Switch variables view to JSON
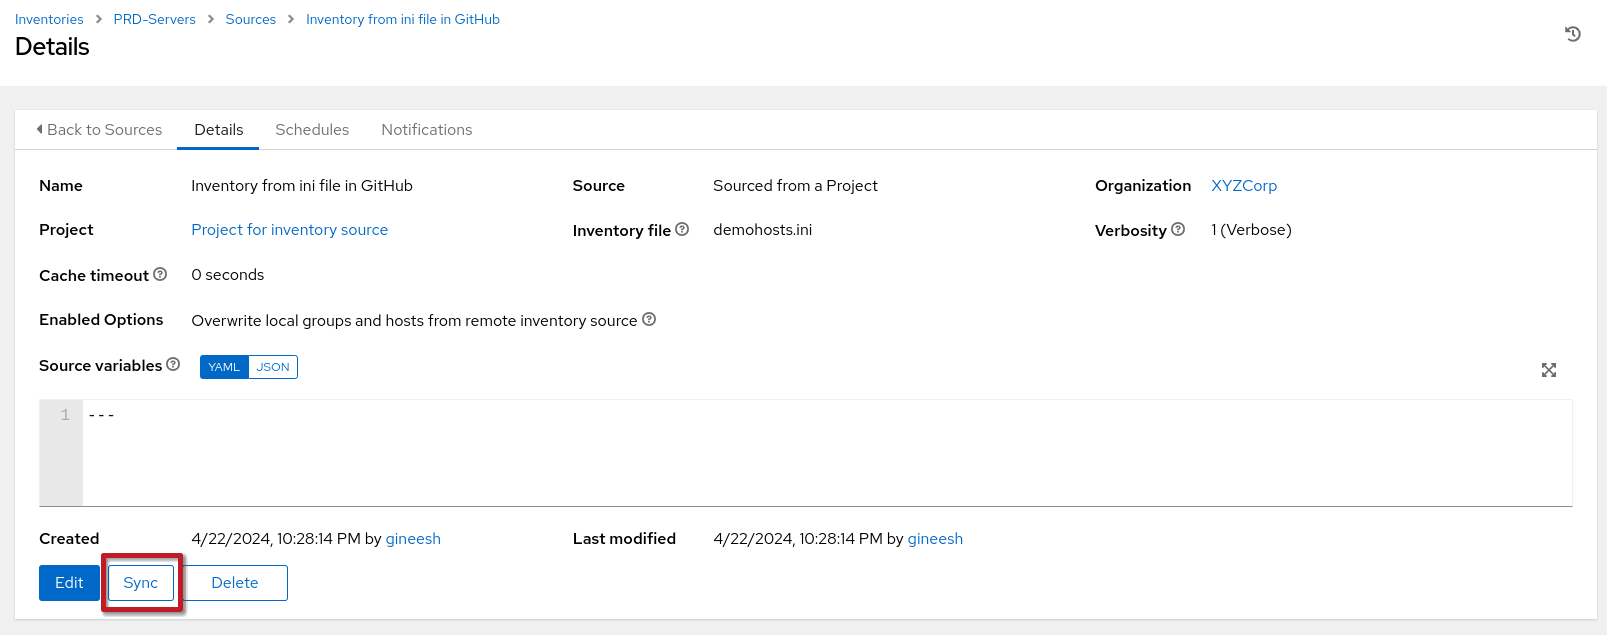This screenshot has height=635, width=1607. [273, 367]
